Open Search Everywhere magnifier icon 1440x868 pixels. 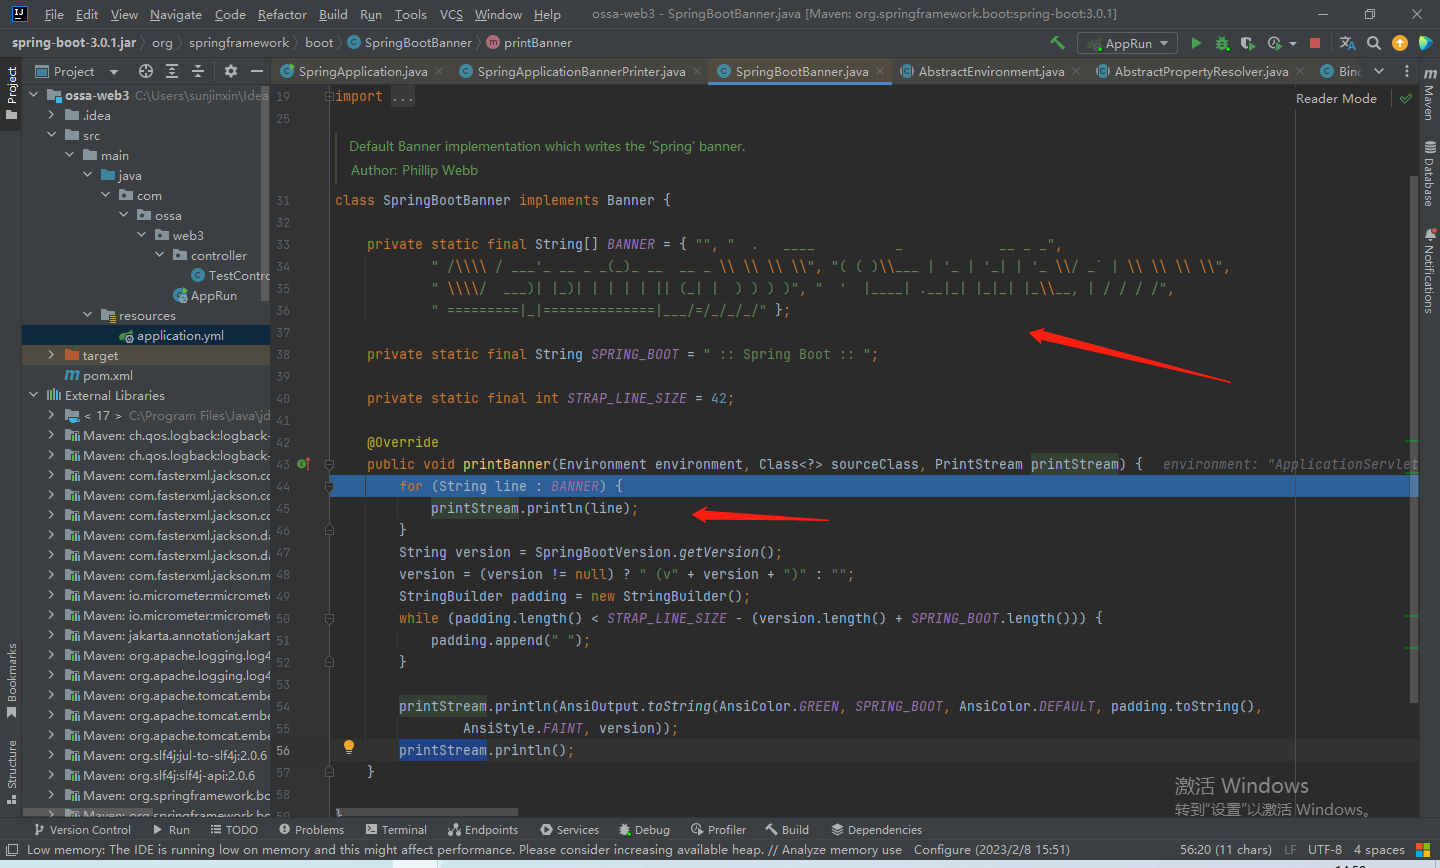click(x=1374, y=43)
